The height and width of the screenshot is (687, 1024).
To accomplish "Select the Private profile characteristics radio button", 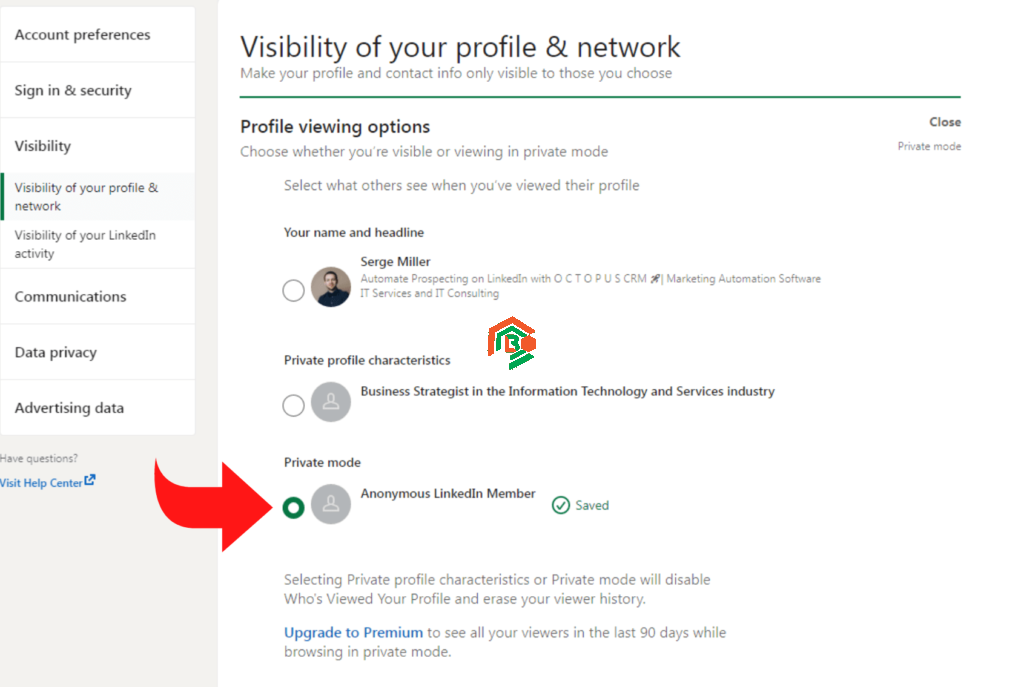I will tap(293, 405).
